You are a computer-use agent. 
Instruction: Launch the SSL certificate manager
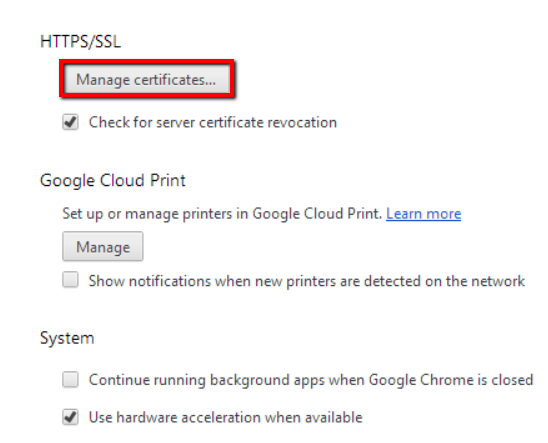click(x=146, y=79)
